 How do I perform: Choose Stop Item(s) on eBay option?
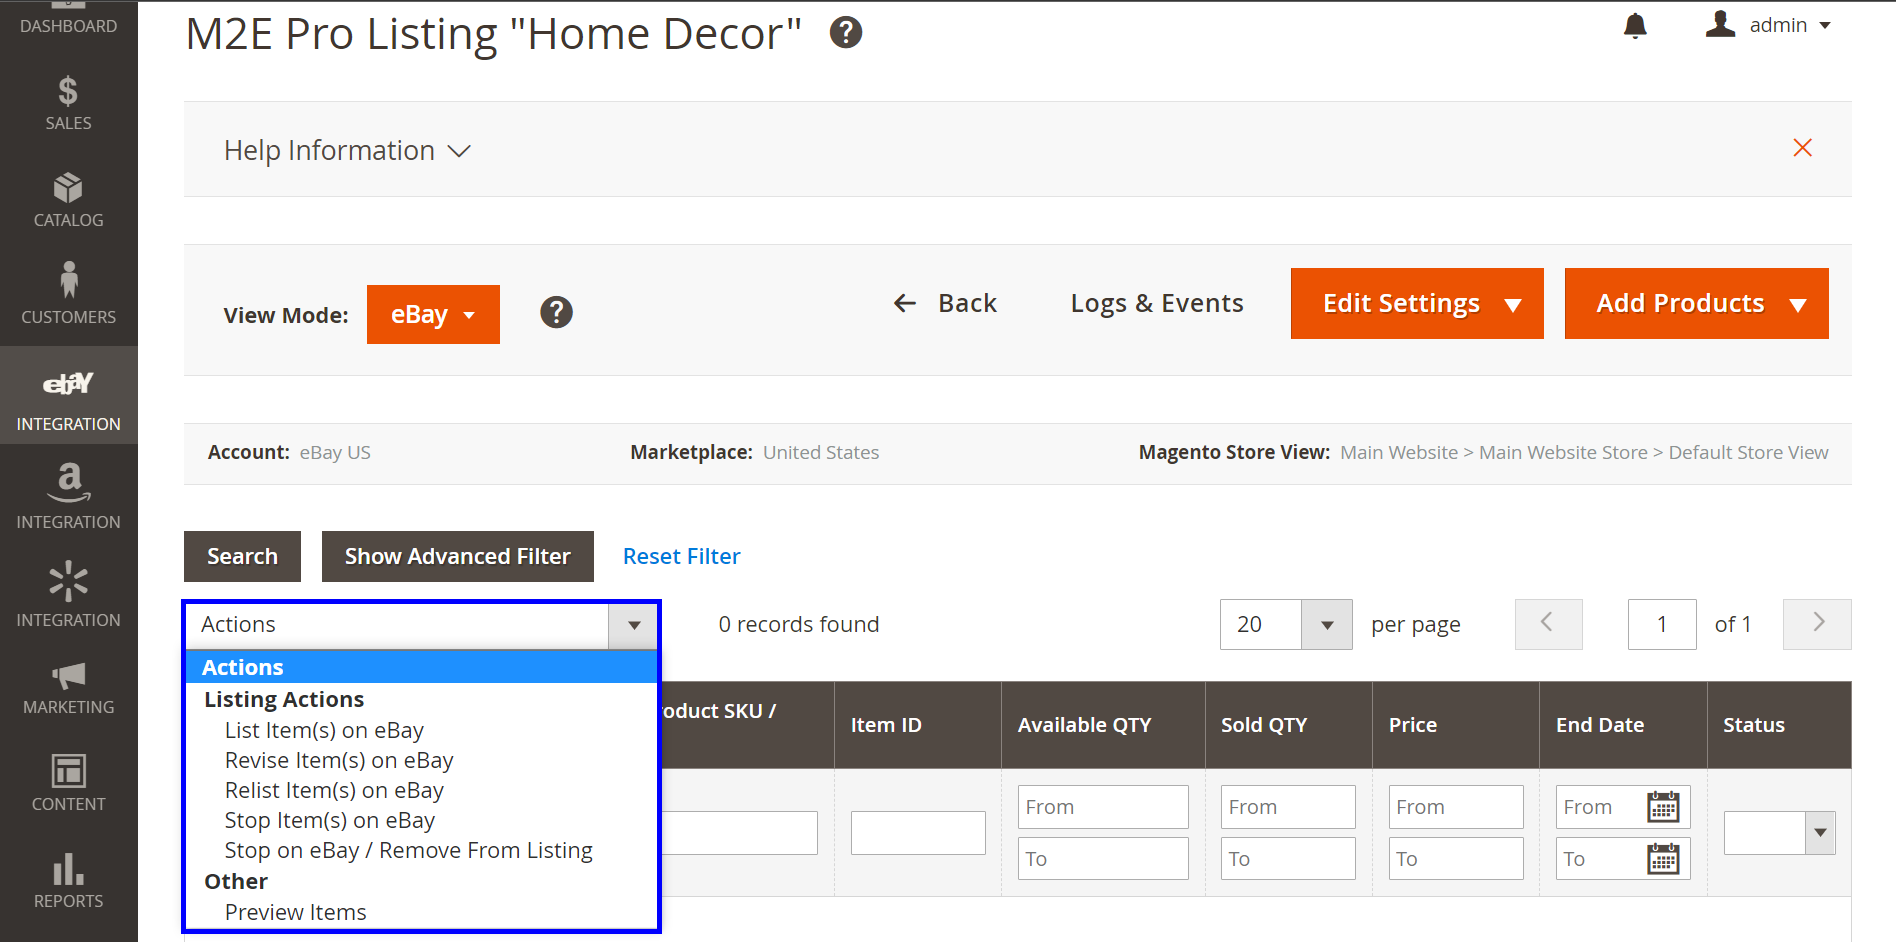[x=329, y=821]
